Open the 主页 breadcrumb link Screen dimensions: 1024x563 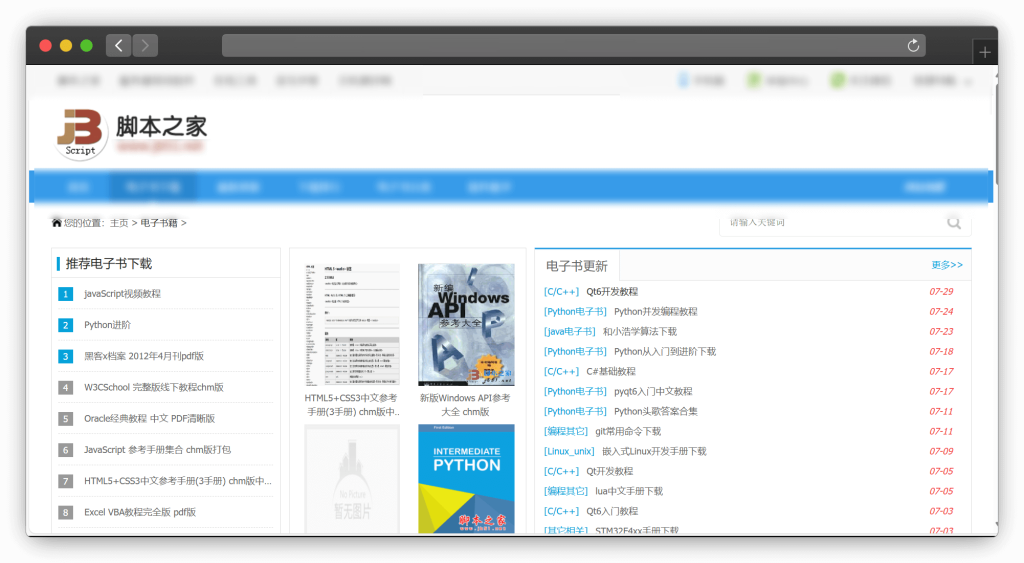tap(120, 223)
